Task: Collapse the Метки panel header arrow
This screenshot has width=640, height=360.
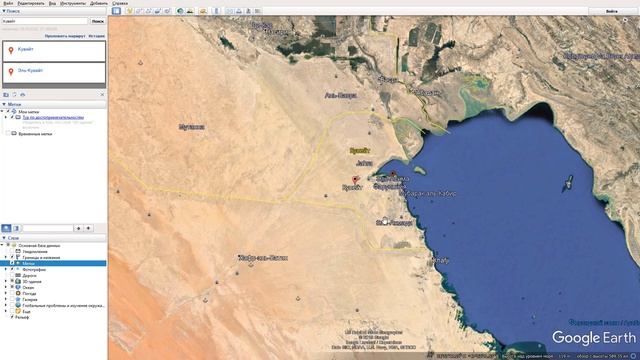Action: point(4,104)
